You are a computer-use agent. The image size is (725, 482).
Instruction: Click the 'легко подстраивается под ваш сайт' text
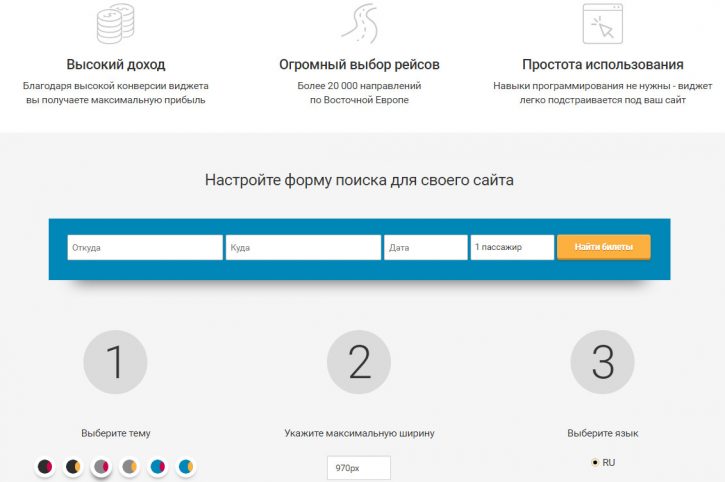[602, 100]
